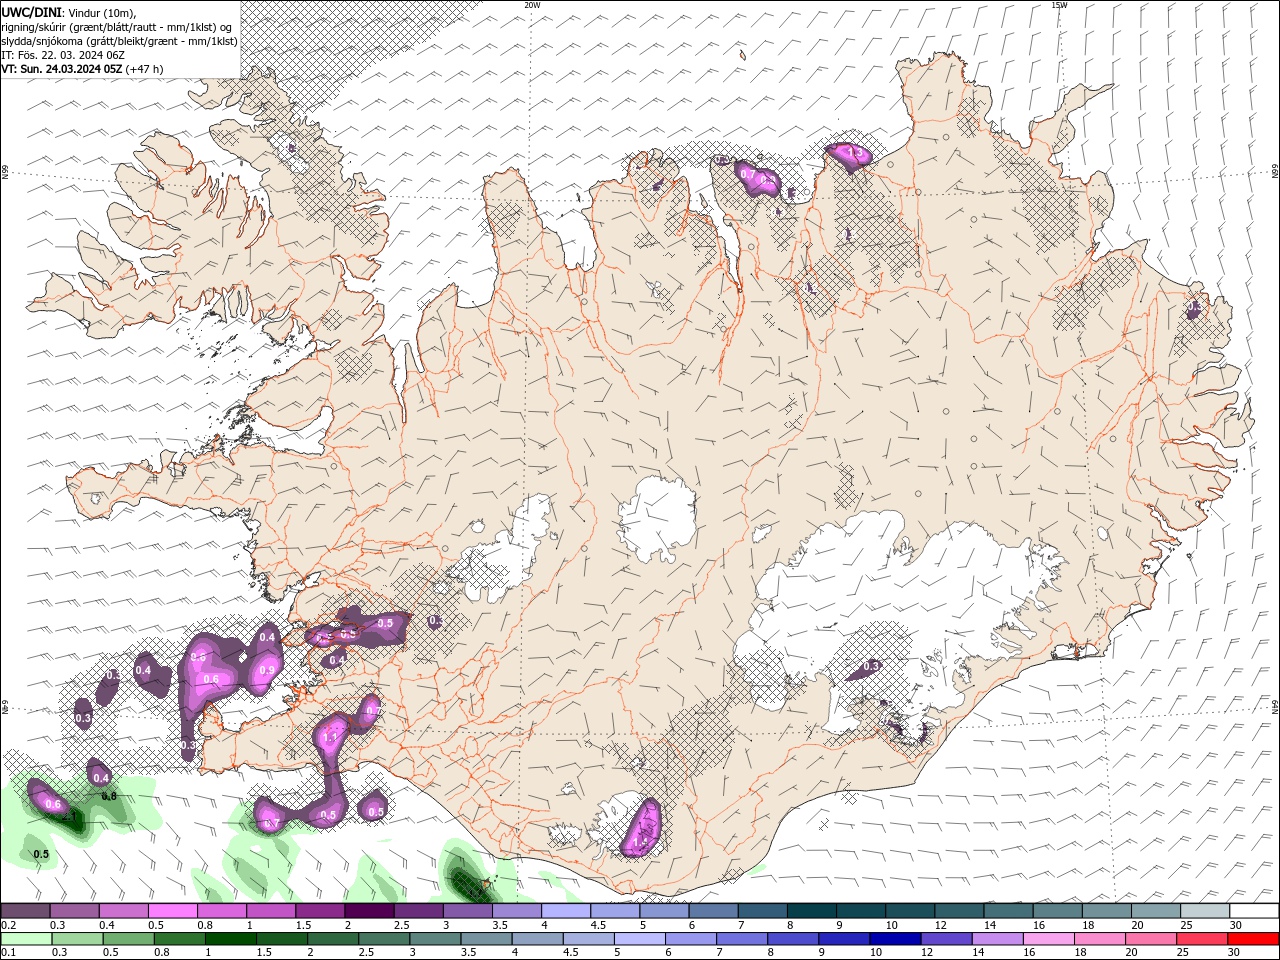Click the 1.3 snowfall value on north coast
The width and height of the screenshot is (1280, 960).
click(854, 153)
